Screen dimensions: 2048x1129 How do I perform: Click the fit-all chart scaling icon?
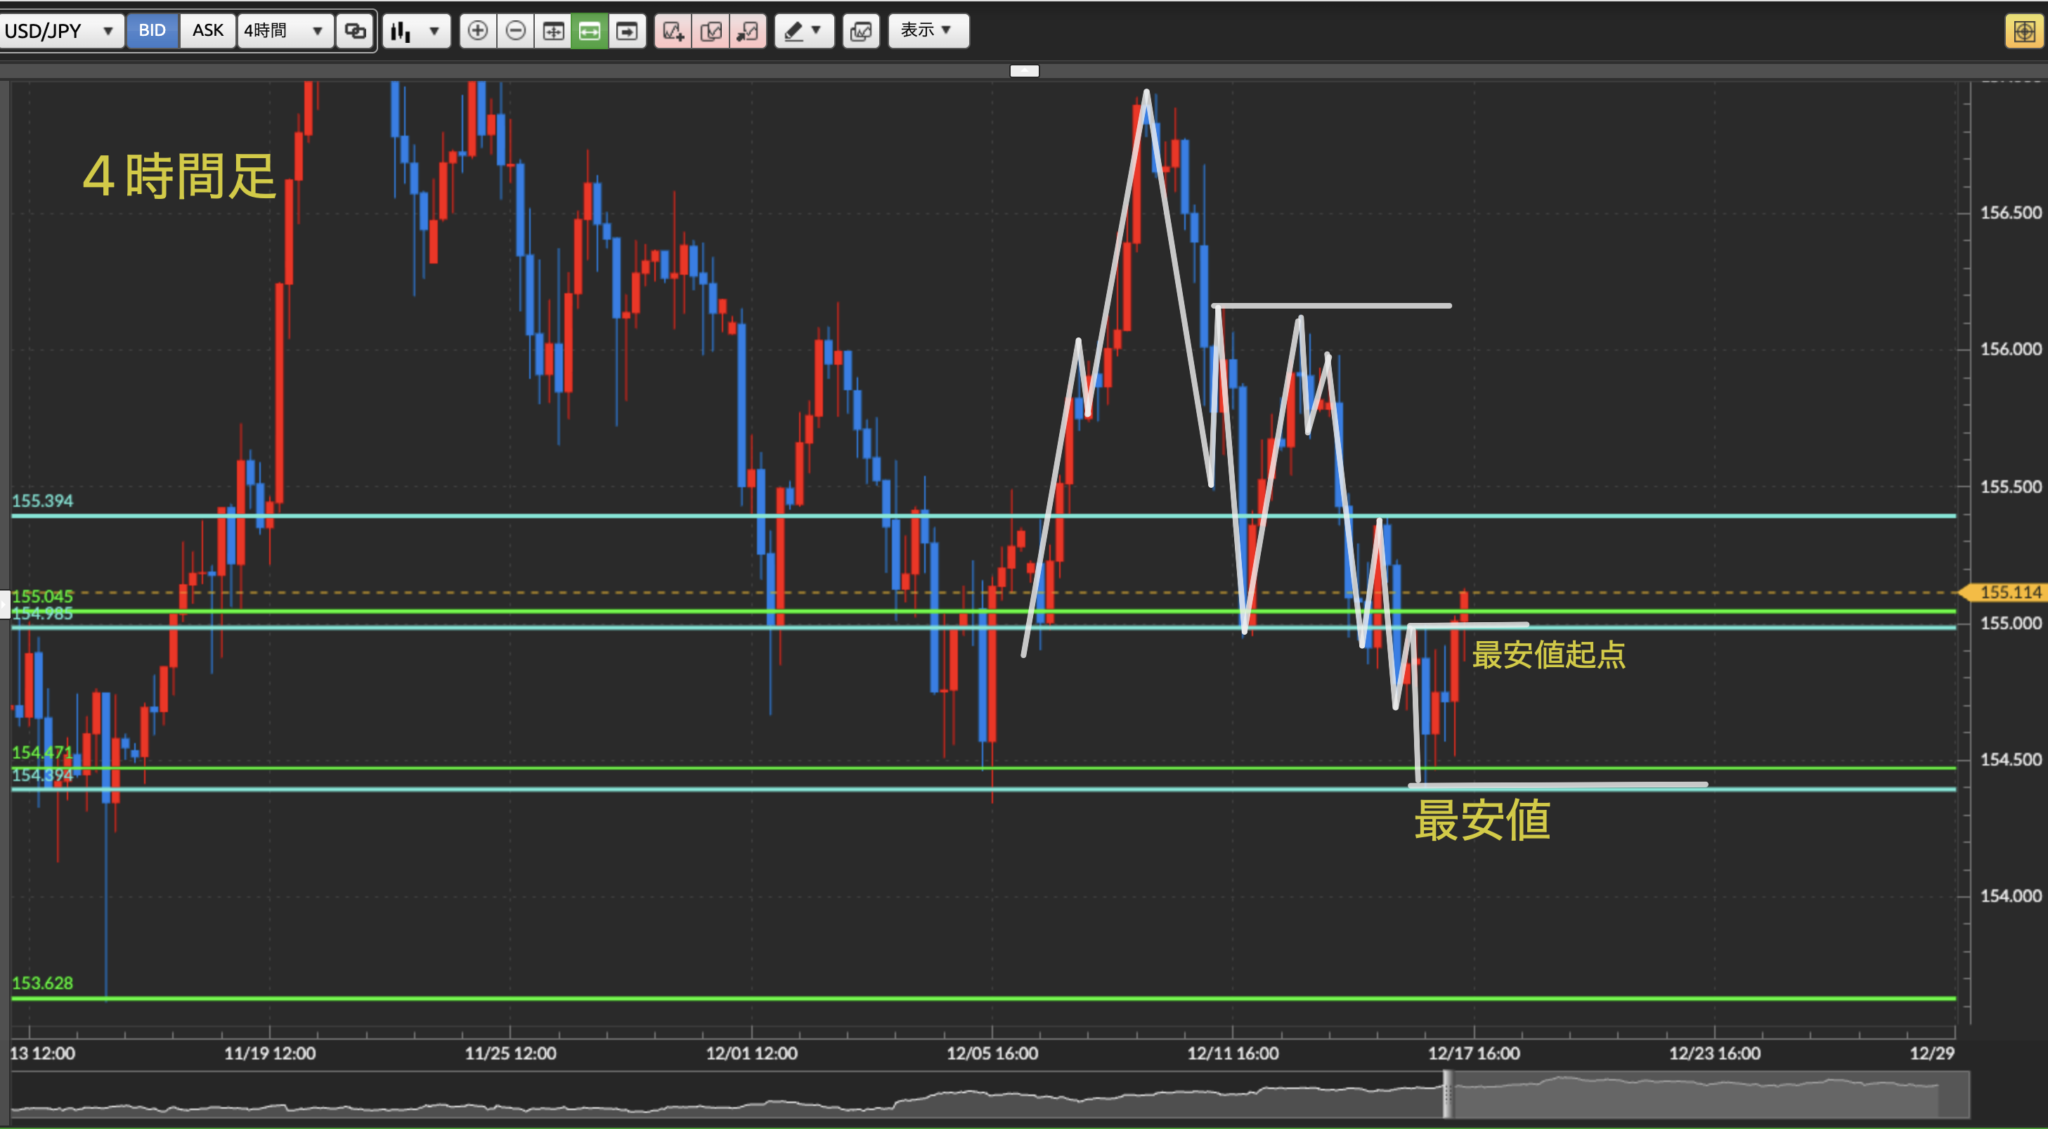[x=553, y=31]
